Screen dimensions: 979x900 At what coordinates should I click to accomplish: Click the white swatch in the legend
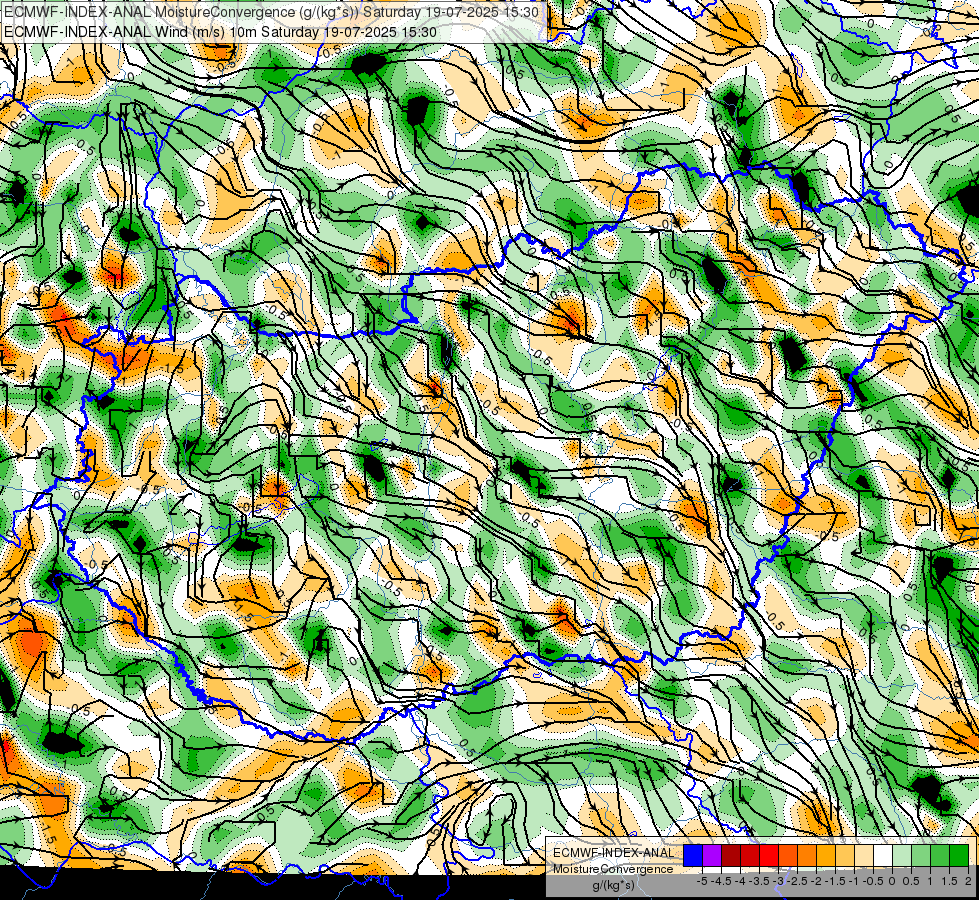pyautogui.click(x=883, y=856)
